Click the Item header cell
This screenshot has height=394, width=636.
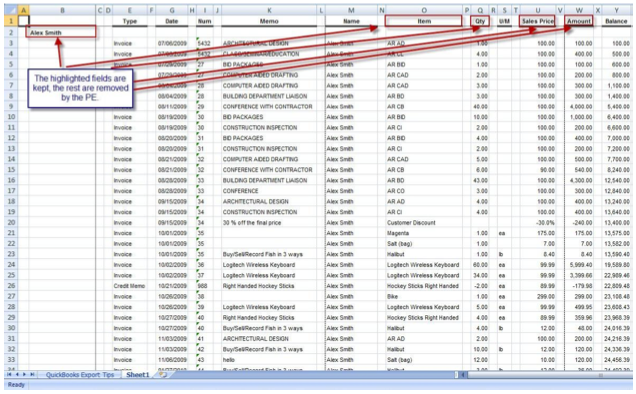pos(424,21)
